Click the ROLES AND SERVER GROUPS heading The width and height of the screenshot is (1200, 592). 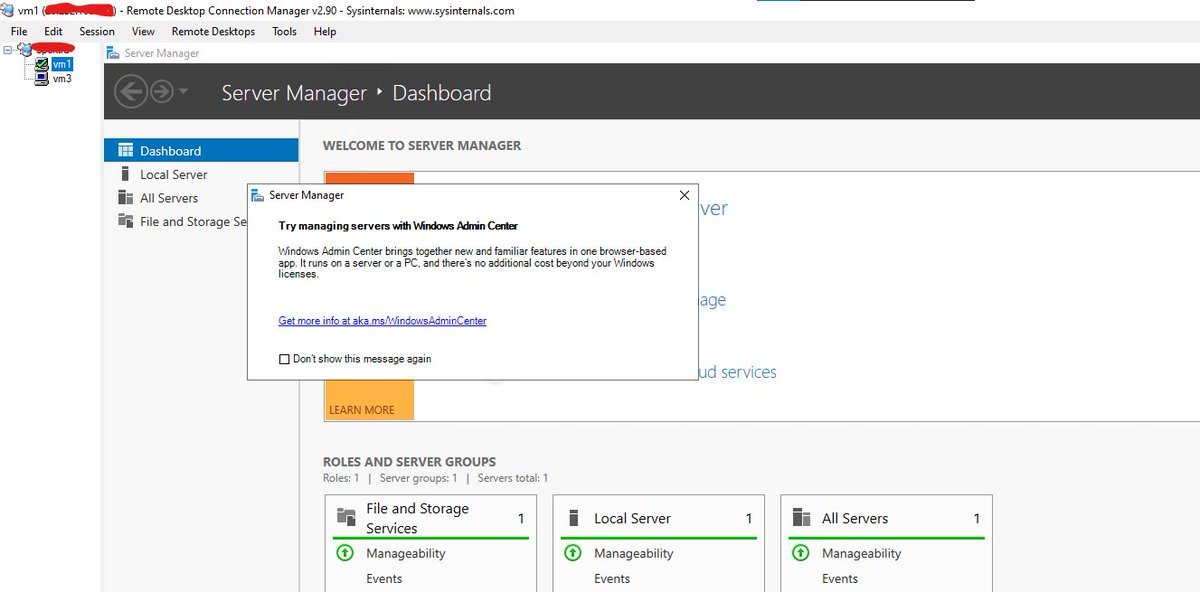(x=409, y=462)
